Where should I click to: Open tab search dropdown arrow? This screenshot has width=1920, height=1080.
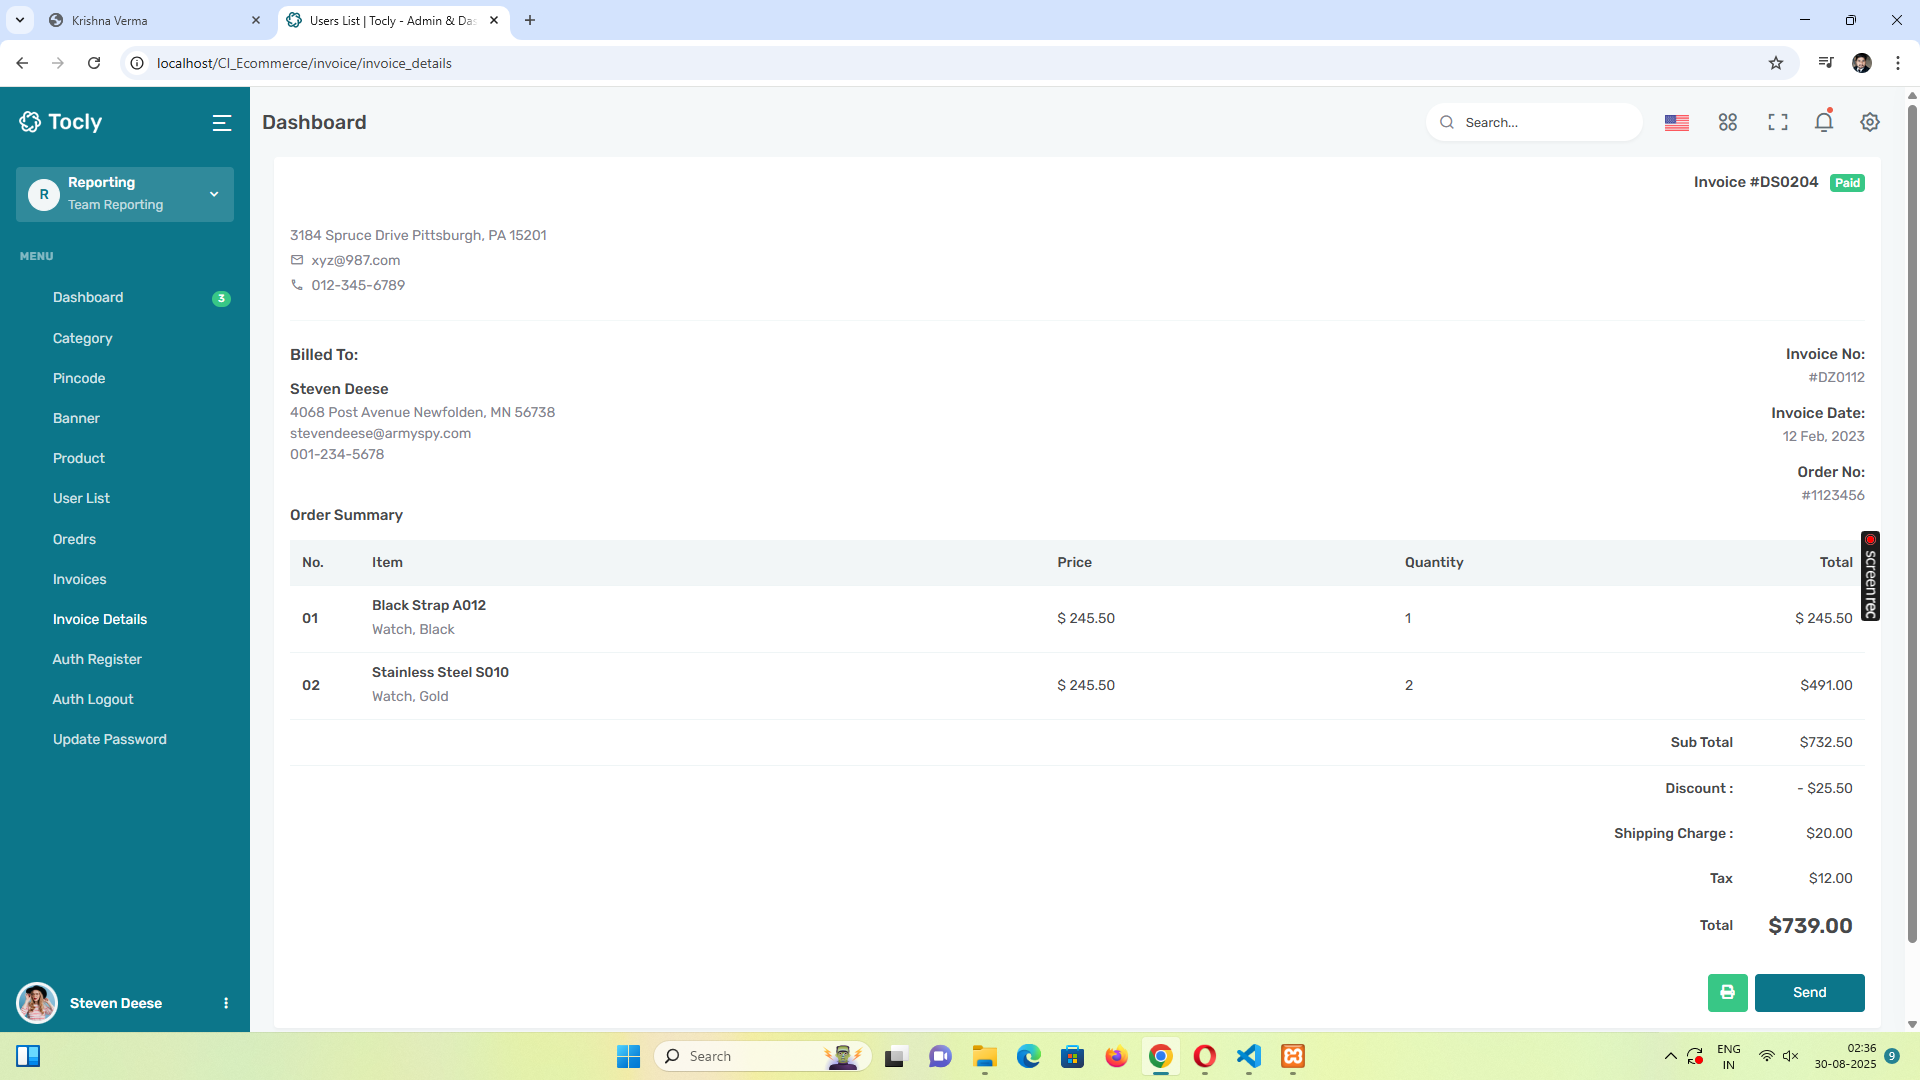[20, 20]
